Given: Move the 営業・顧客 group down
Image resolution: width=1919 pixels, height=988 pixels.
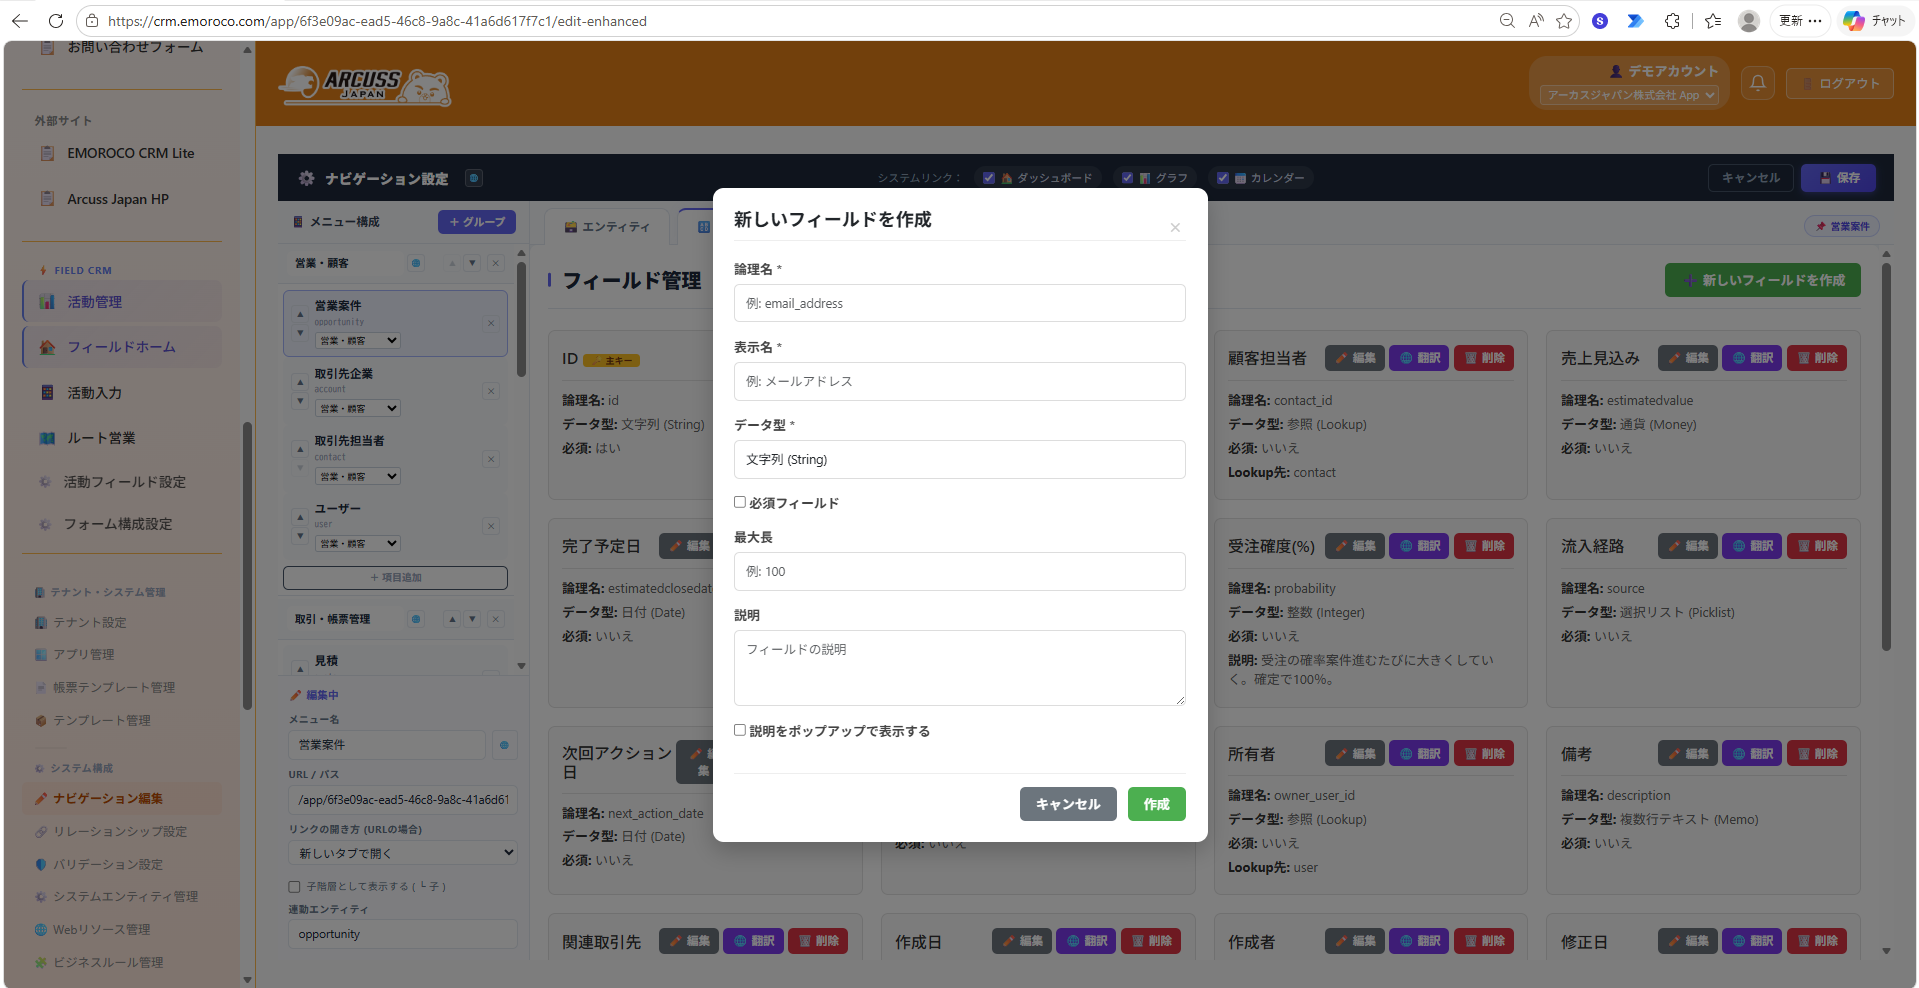Looking at the screenshot, I should click(472, 263).
